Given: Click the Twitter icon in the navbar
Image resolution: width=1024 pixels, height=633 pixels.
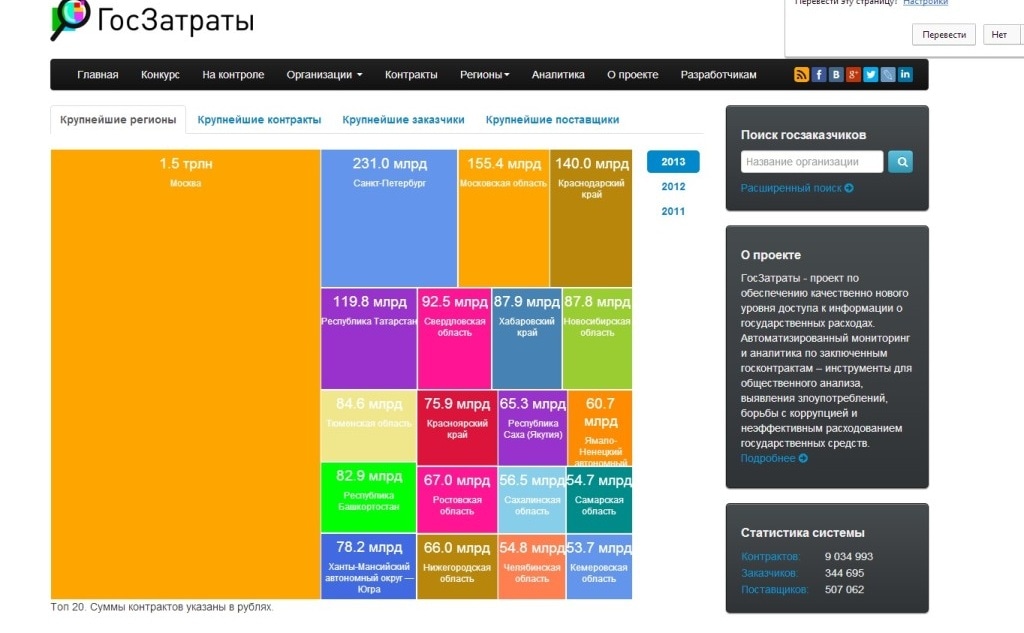Looking at the screenshot, I should click(x=872, y=74).
